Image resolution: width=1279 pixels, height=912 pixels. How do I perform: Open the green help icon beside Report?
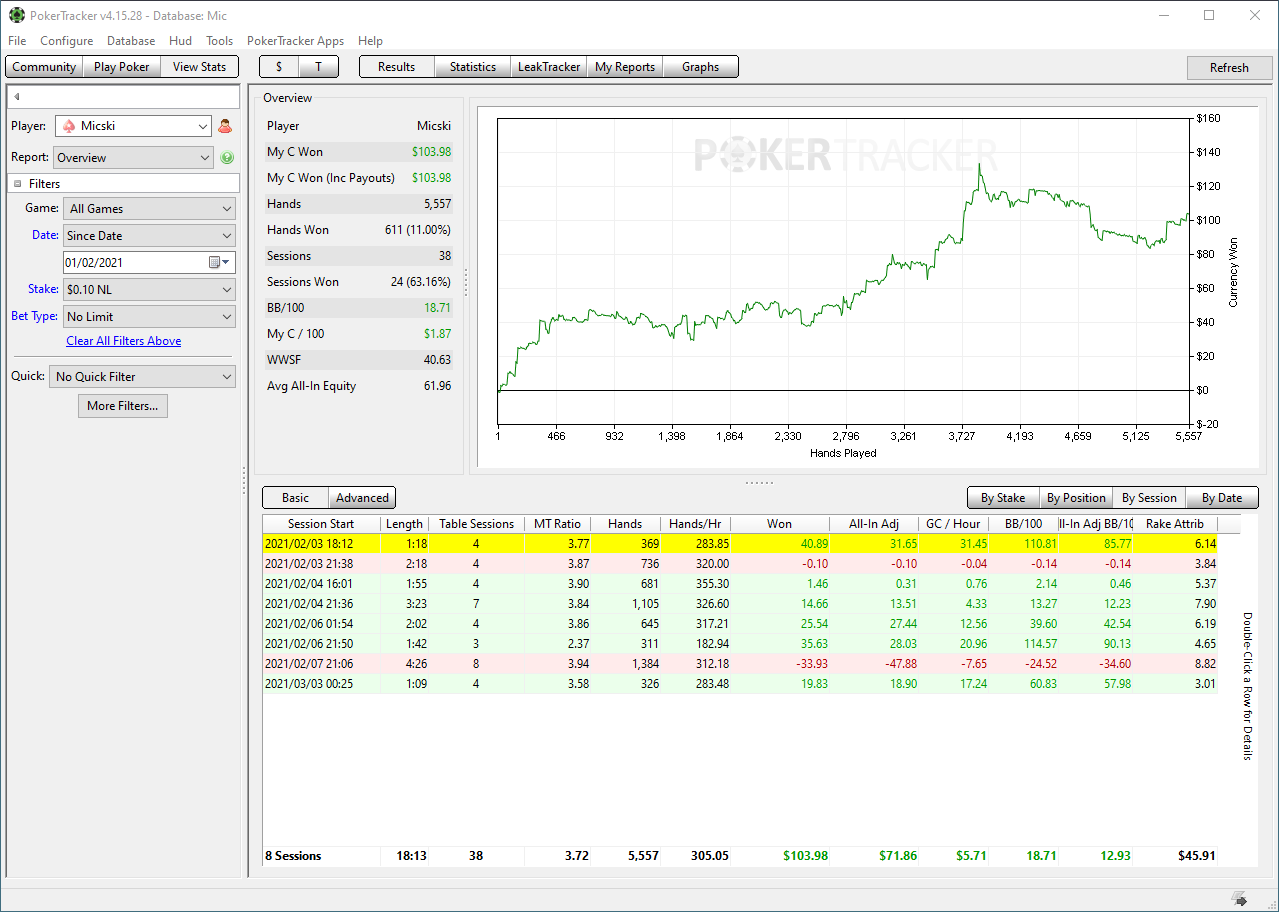coord(227,158)
